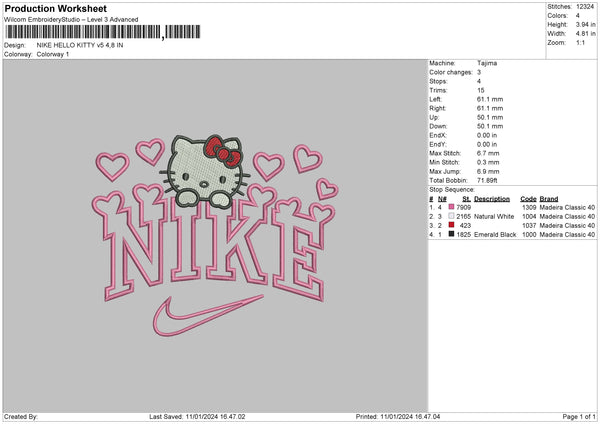Click stitch count 7909 in stop sequence
The image size is (600, 424).
[464, 207]
